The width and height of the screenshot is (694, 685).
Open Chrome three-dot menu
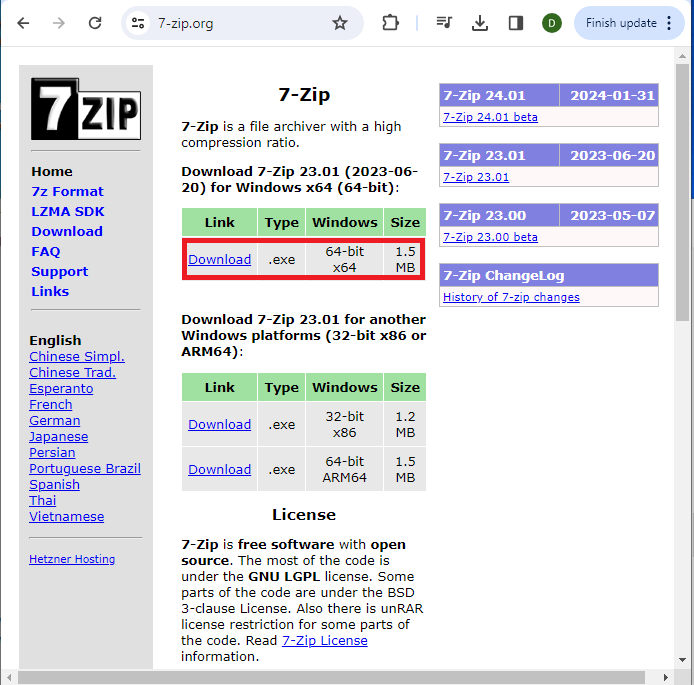669,23
